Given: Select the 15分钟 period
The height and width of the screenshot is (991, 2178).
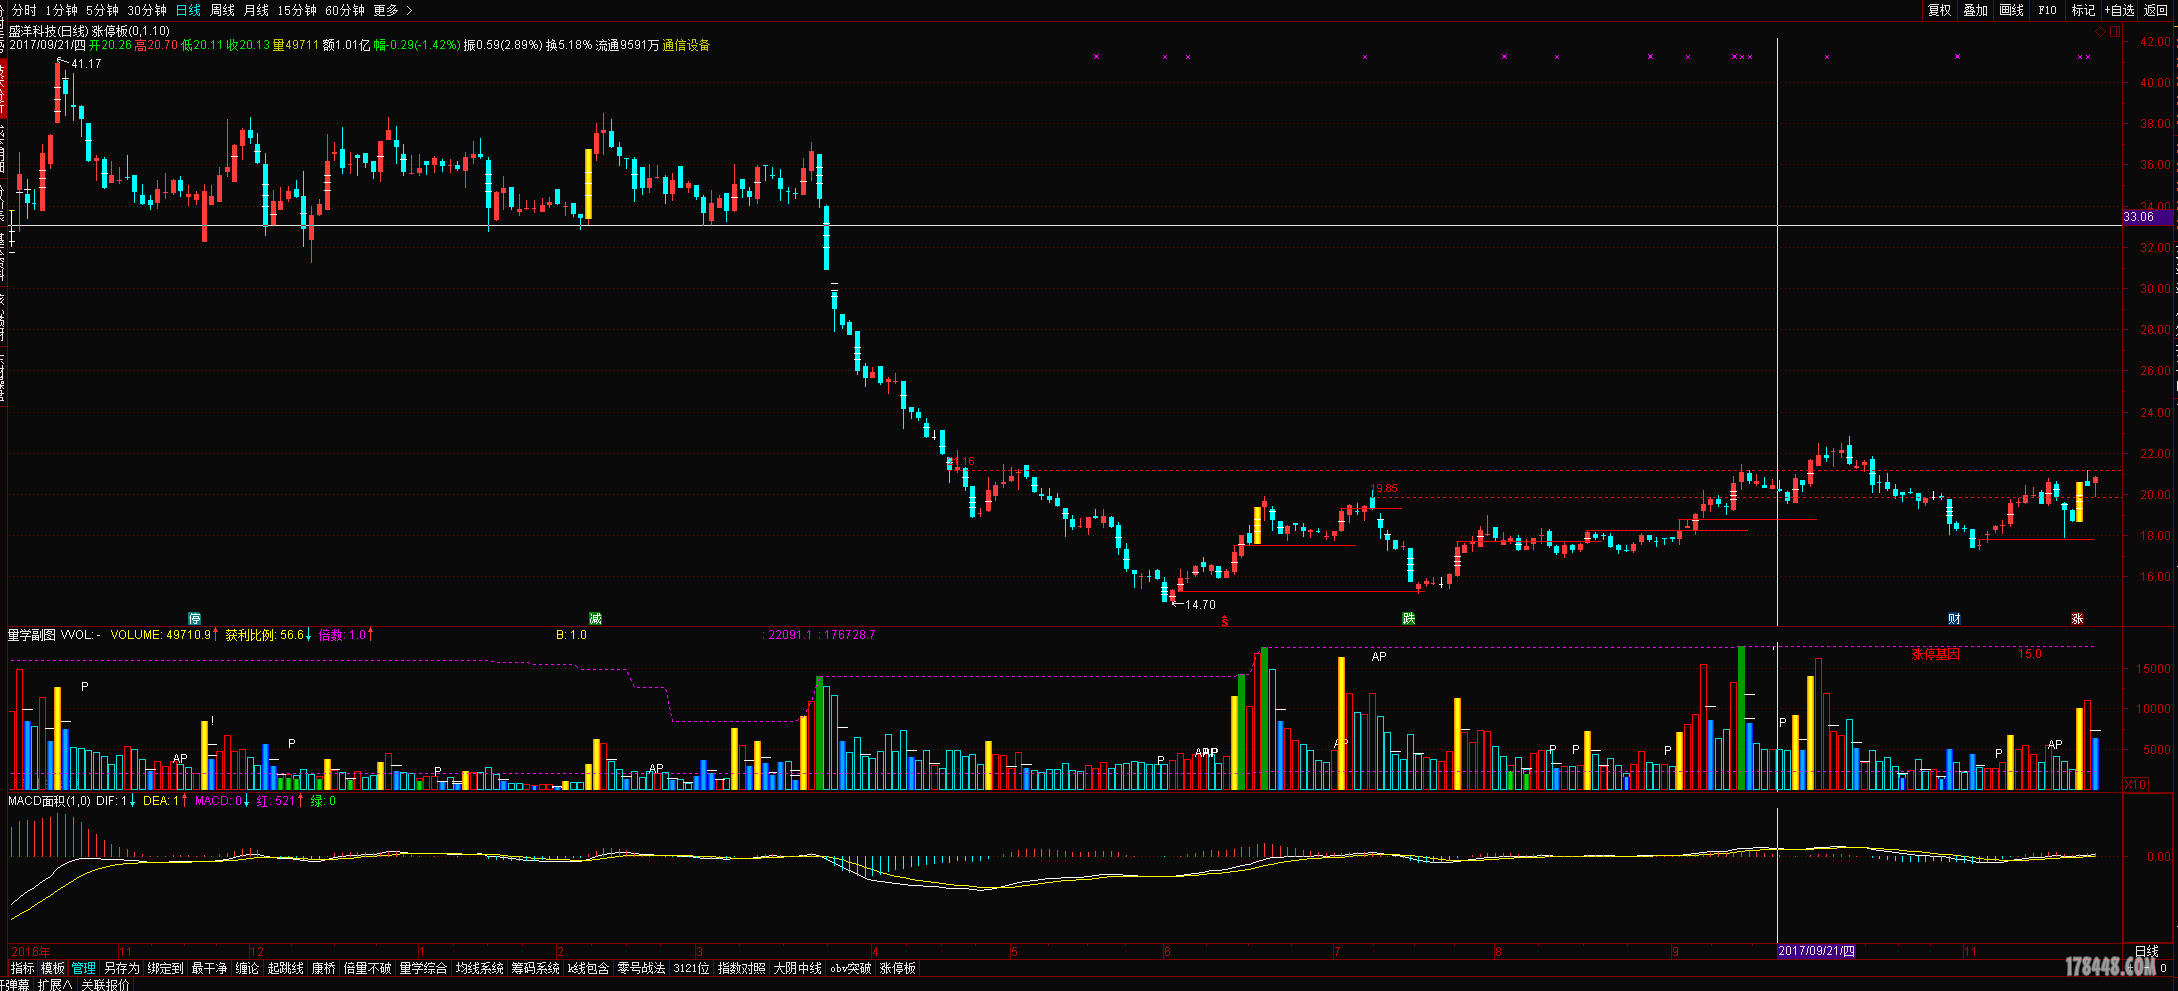Looking at the screenshot, I should (x=297, y=10).
